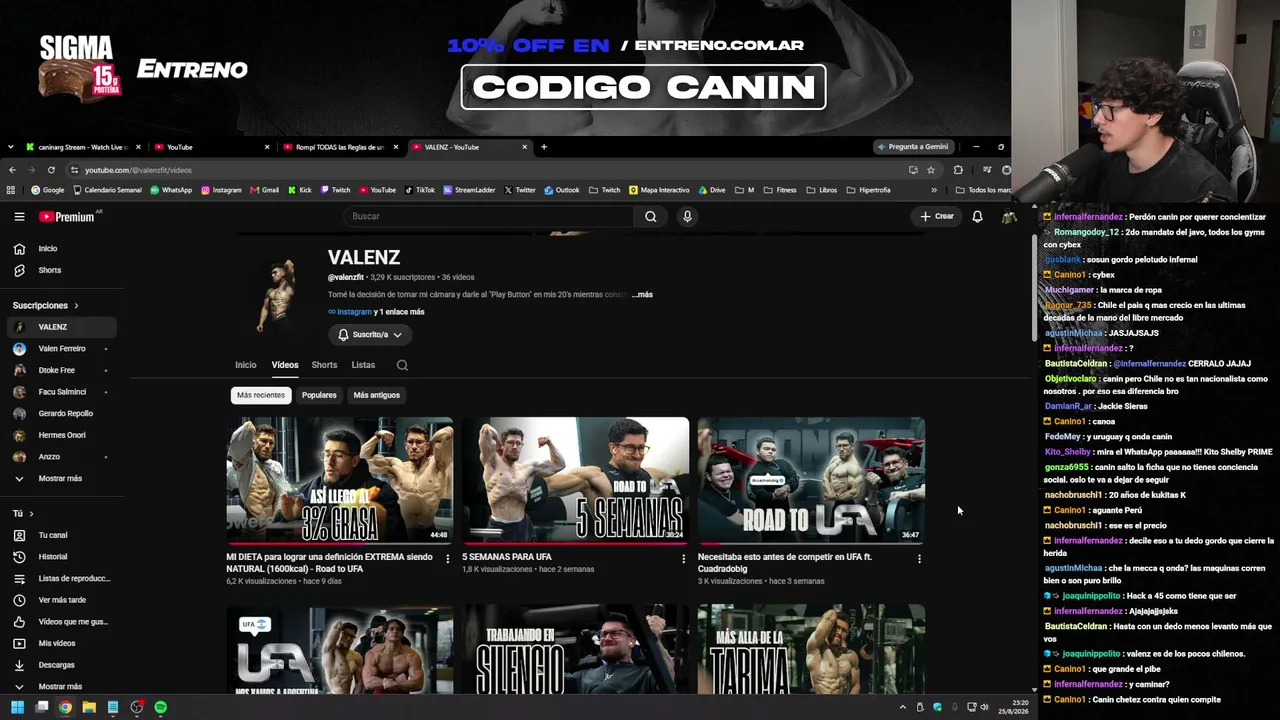Image resolution: width=1280 pixels, height=720 pixels.
Task: Open the Suscrito/a subscription dropdown
Action: coord(369,335)
